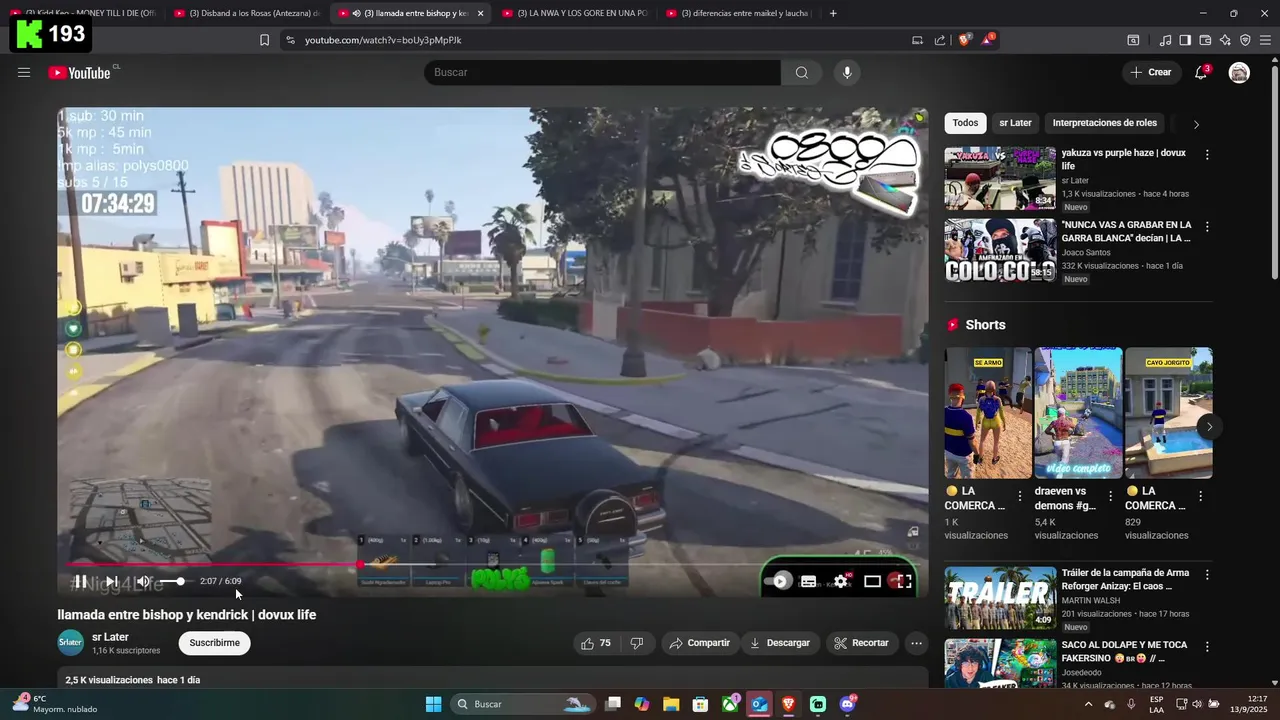Open the Leo AI sparkle icon
Image resolution: width=1280 pixels, height=720 pixels.
coord(1225,40)
